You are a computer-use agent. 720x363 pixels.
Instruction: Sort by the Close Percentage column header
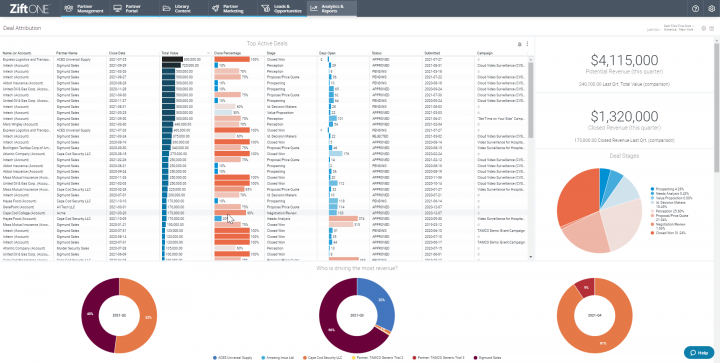227,53
